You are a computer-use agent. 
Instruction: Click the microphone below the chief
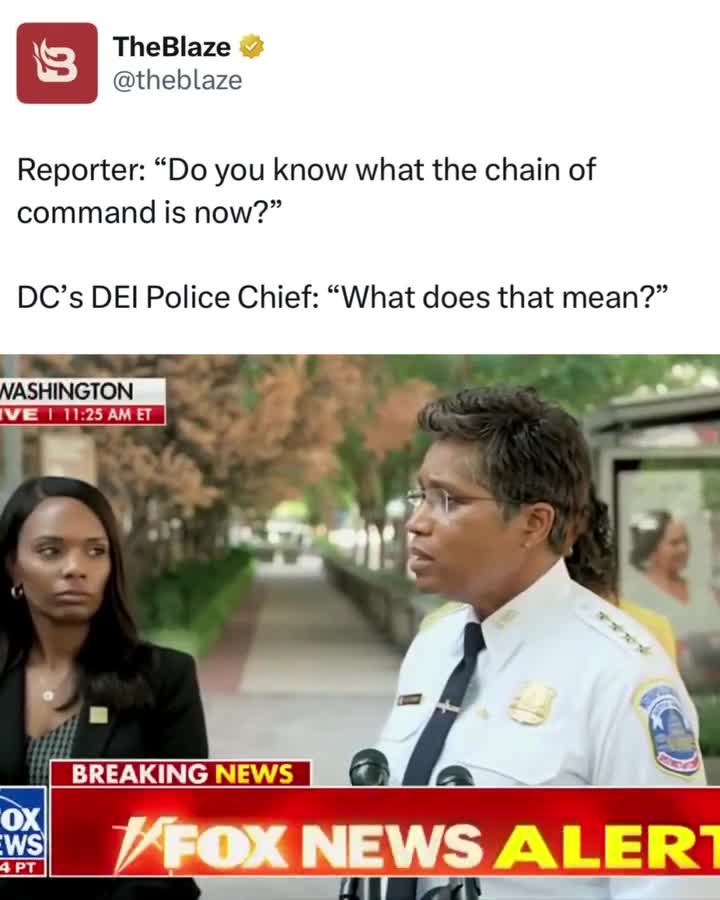coord(369,767)
